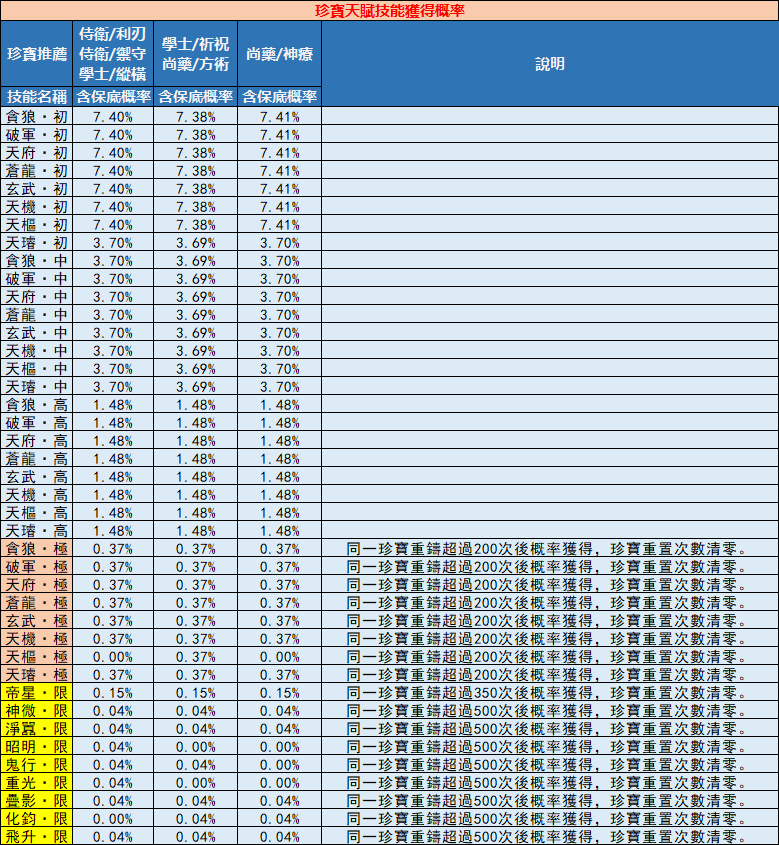This screenshot has height=845, width=779.
Task: Click the 技能名稱 header cell
Action: [x=36, y=97]
